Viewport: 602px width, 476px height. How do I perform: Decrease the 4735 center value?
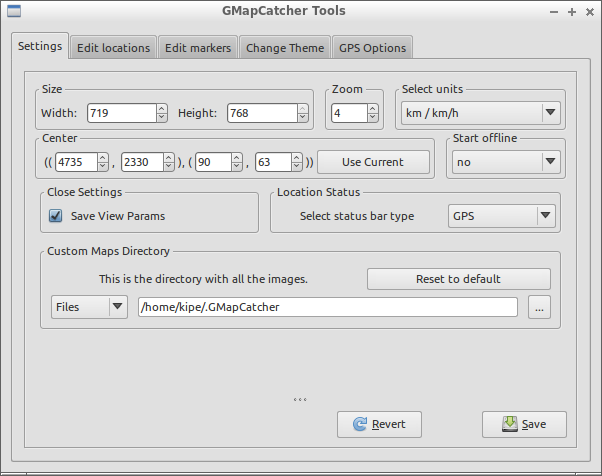click(x=103, y=166)
